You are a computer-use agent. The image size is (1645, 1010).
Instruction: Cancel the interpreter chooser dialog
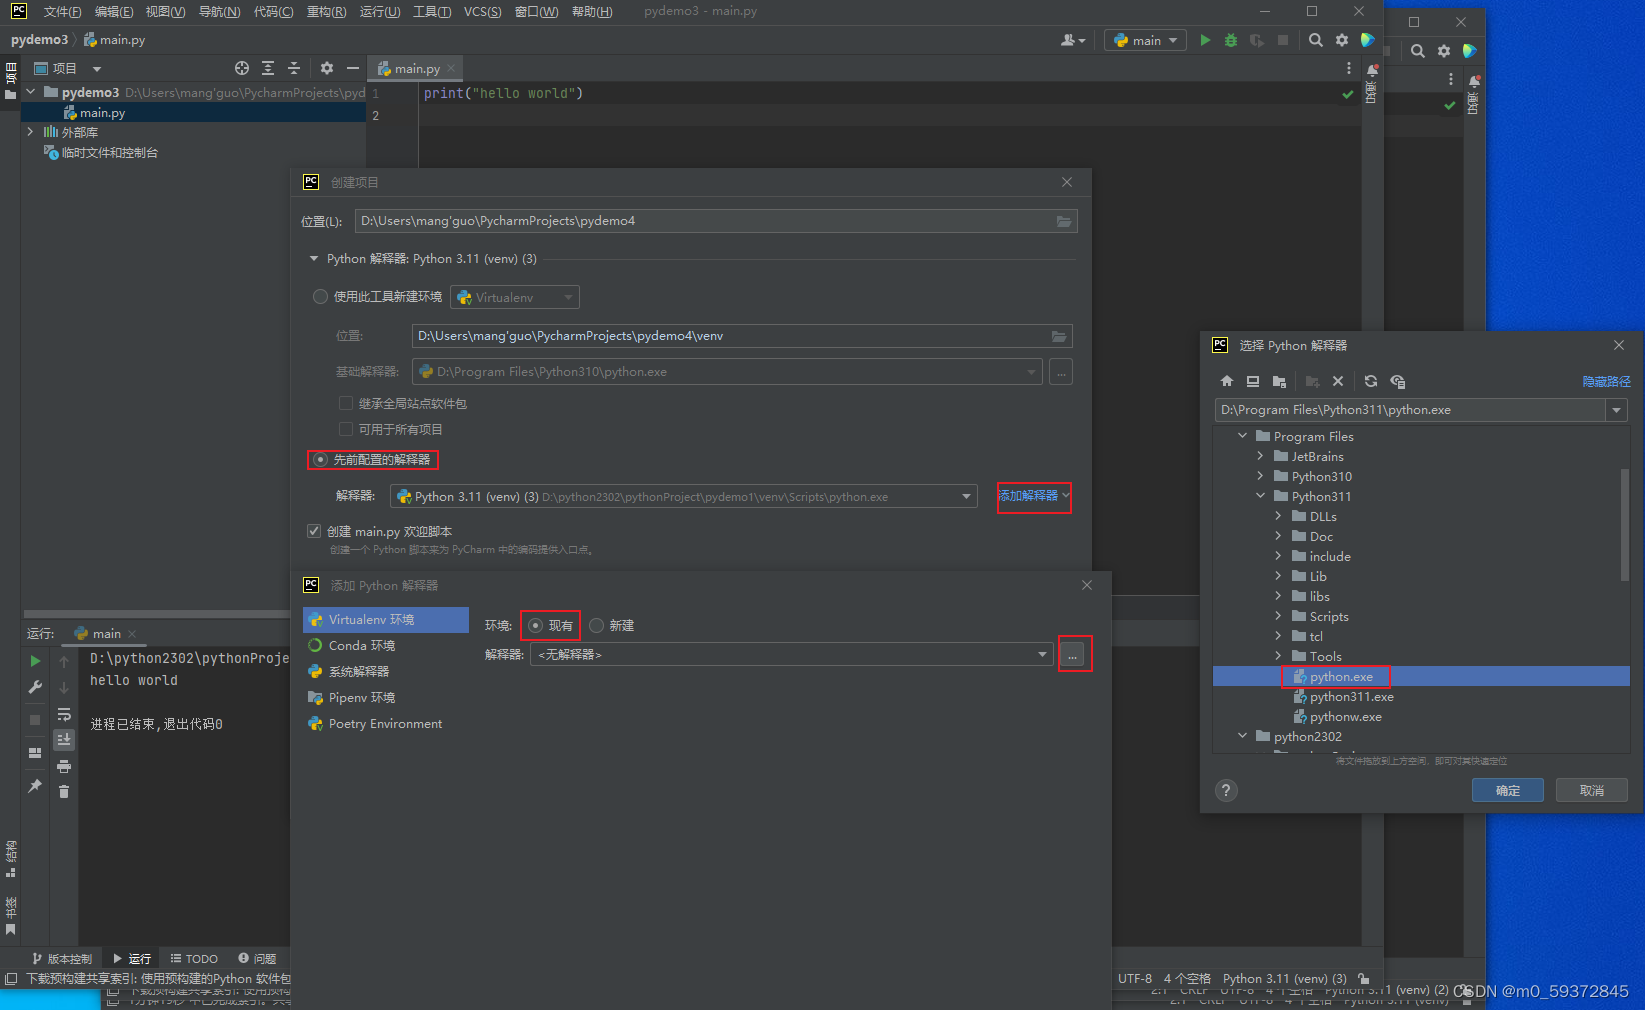[1592, 790]
